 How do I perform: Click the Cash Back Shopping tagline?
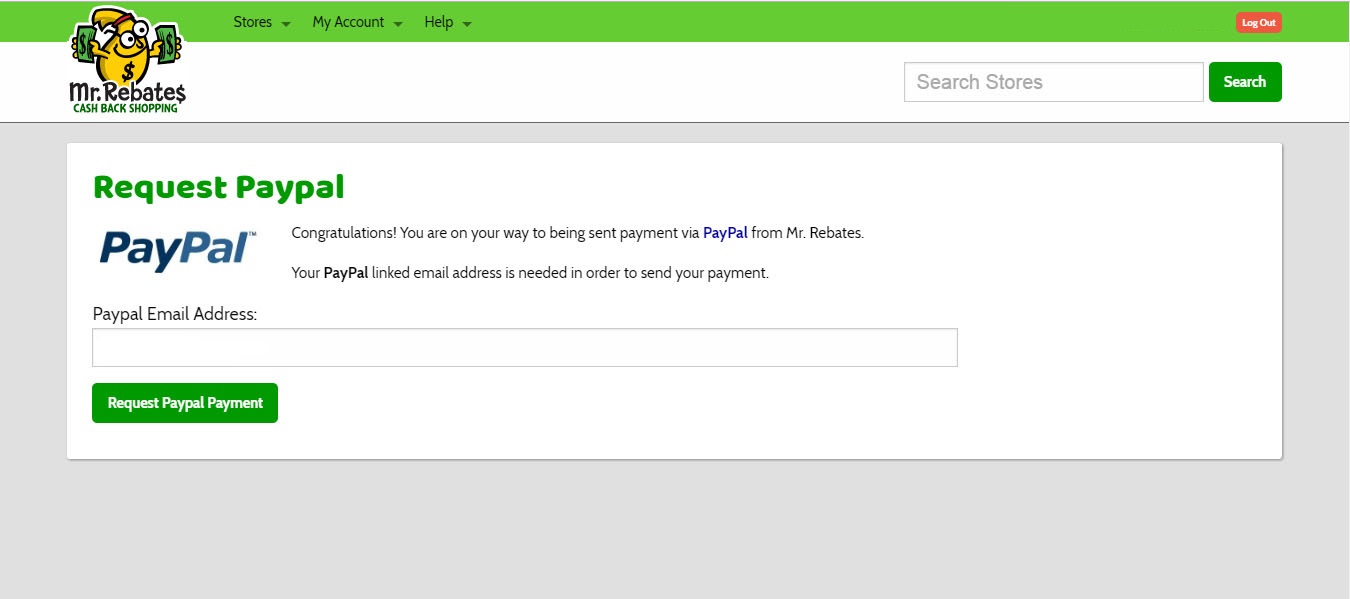pos(125,108)
